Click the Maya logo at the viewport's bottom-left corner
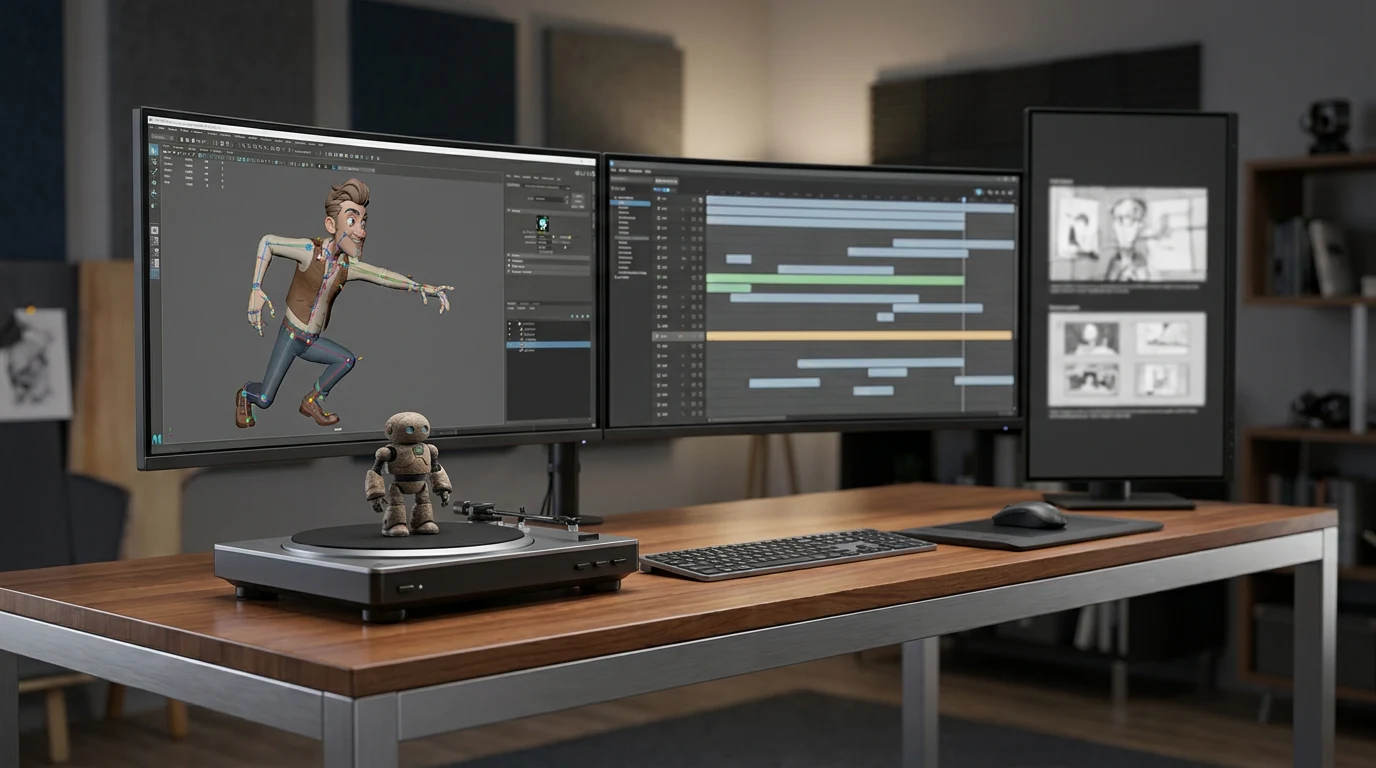 tap(157, 438)
